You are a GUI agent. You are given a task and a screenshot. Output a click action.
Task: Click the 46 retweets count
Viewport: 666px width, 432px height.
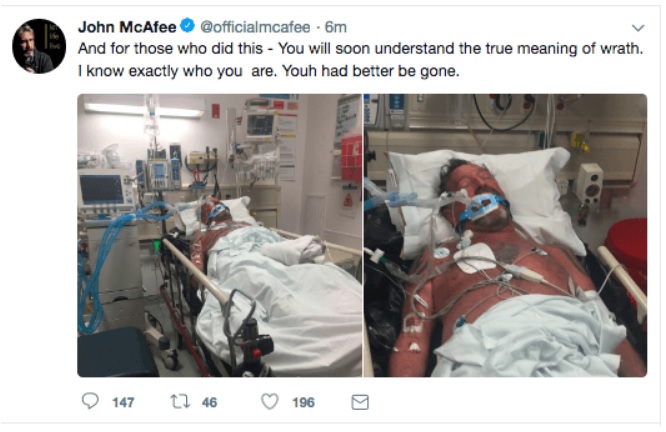point(210,402)
